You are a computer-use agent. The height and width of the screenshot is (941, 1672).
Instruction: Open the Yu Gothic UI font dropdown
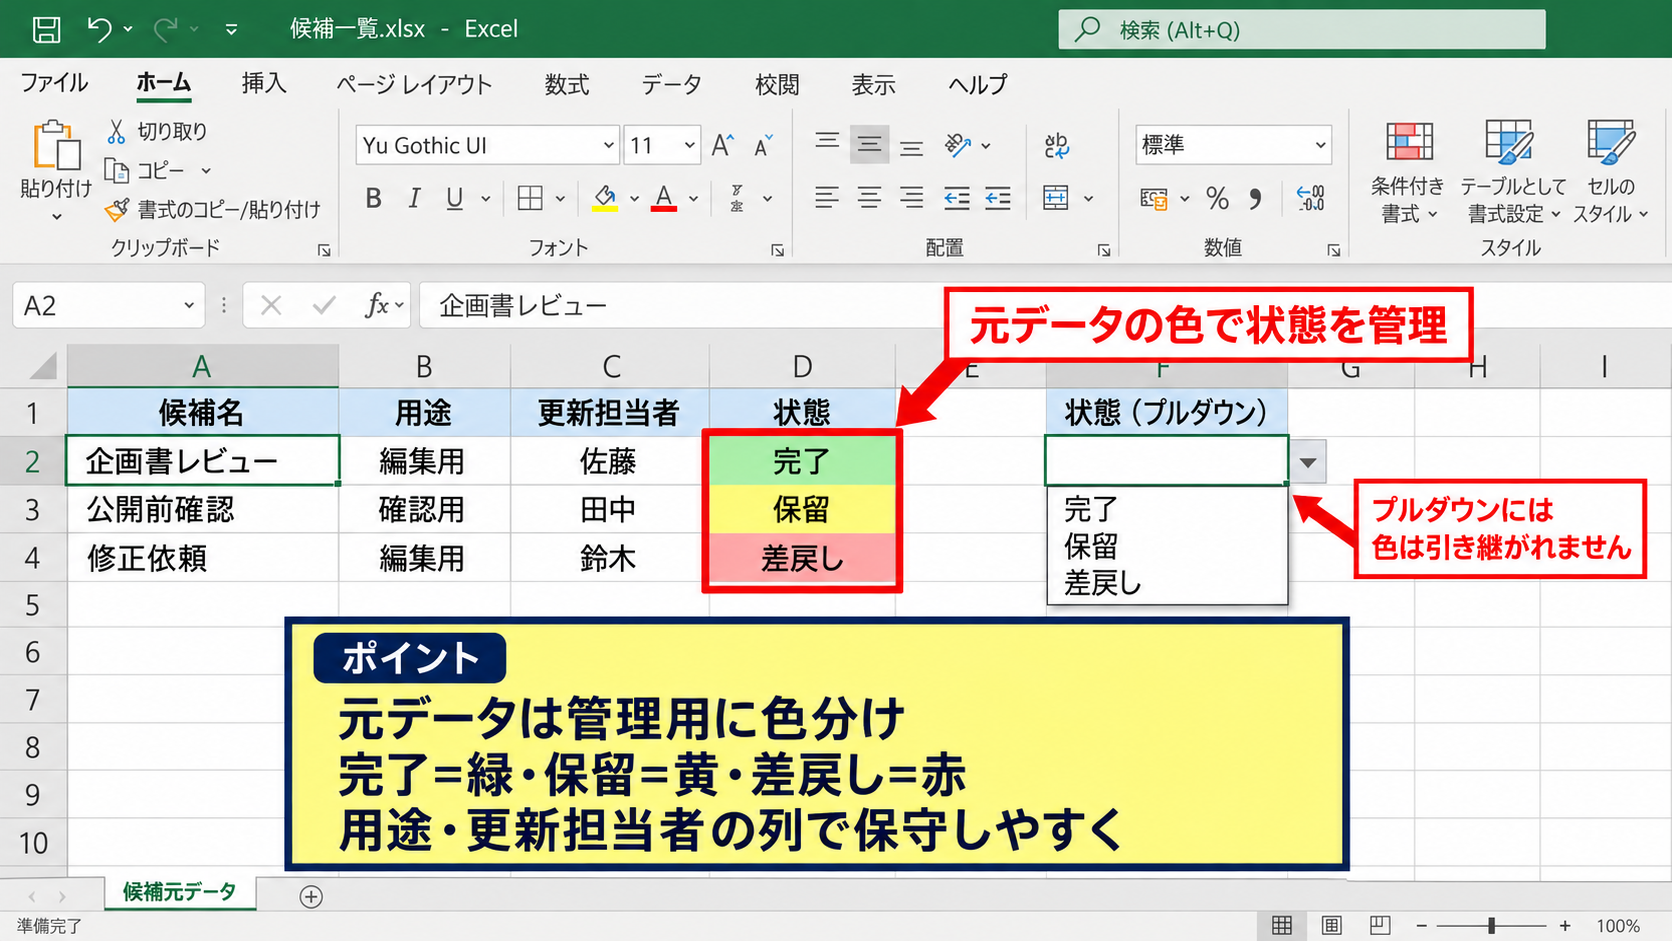608,146
